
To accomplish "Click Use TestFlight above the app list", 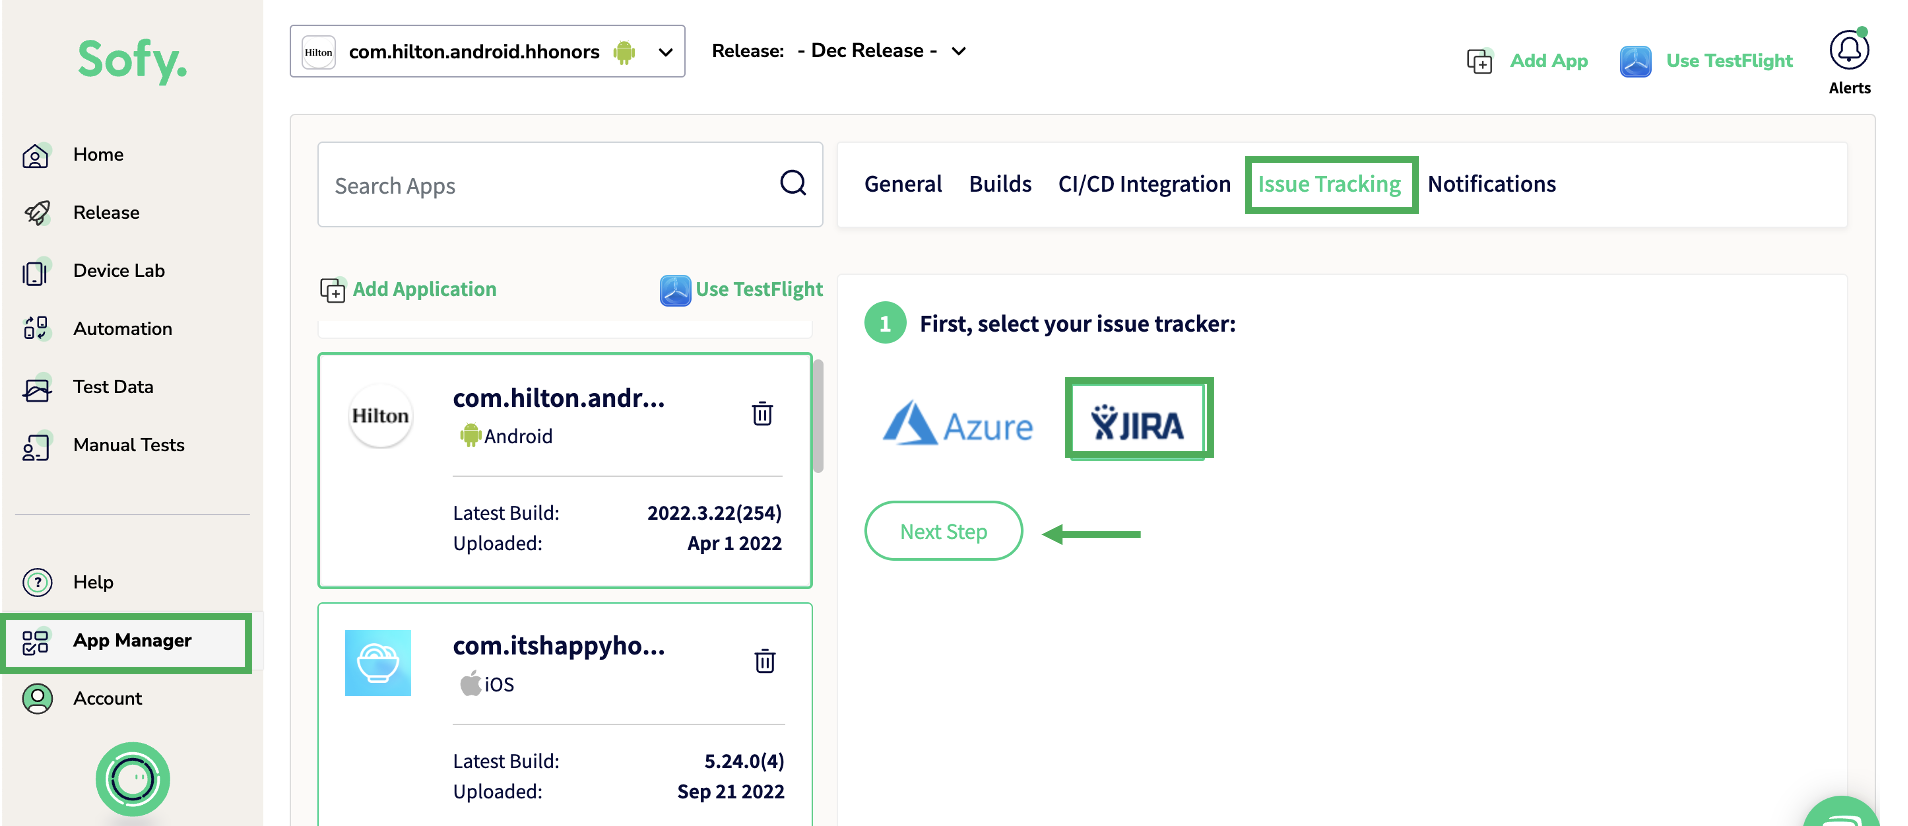I will (x=741, y=289).
